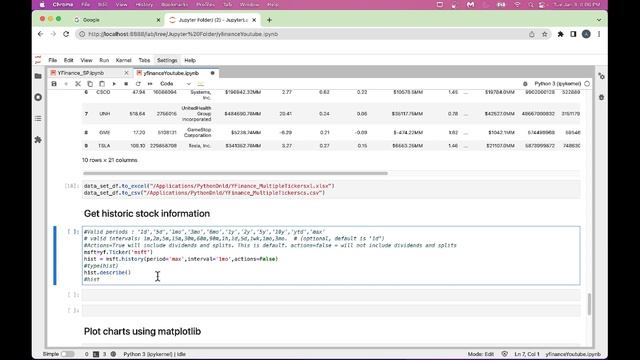The image size is (640, 360).
Task: Open the extension manager puzzle icon
Action: [x=38, y=140]
